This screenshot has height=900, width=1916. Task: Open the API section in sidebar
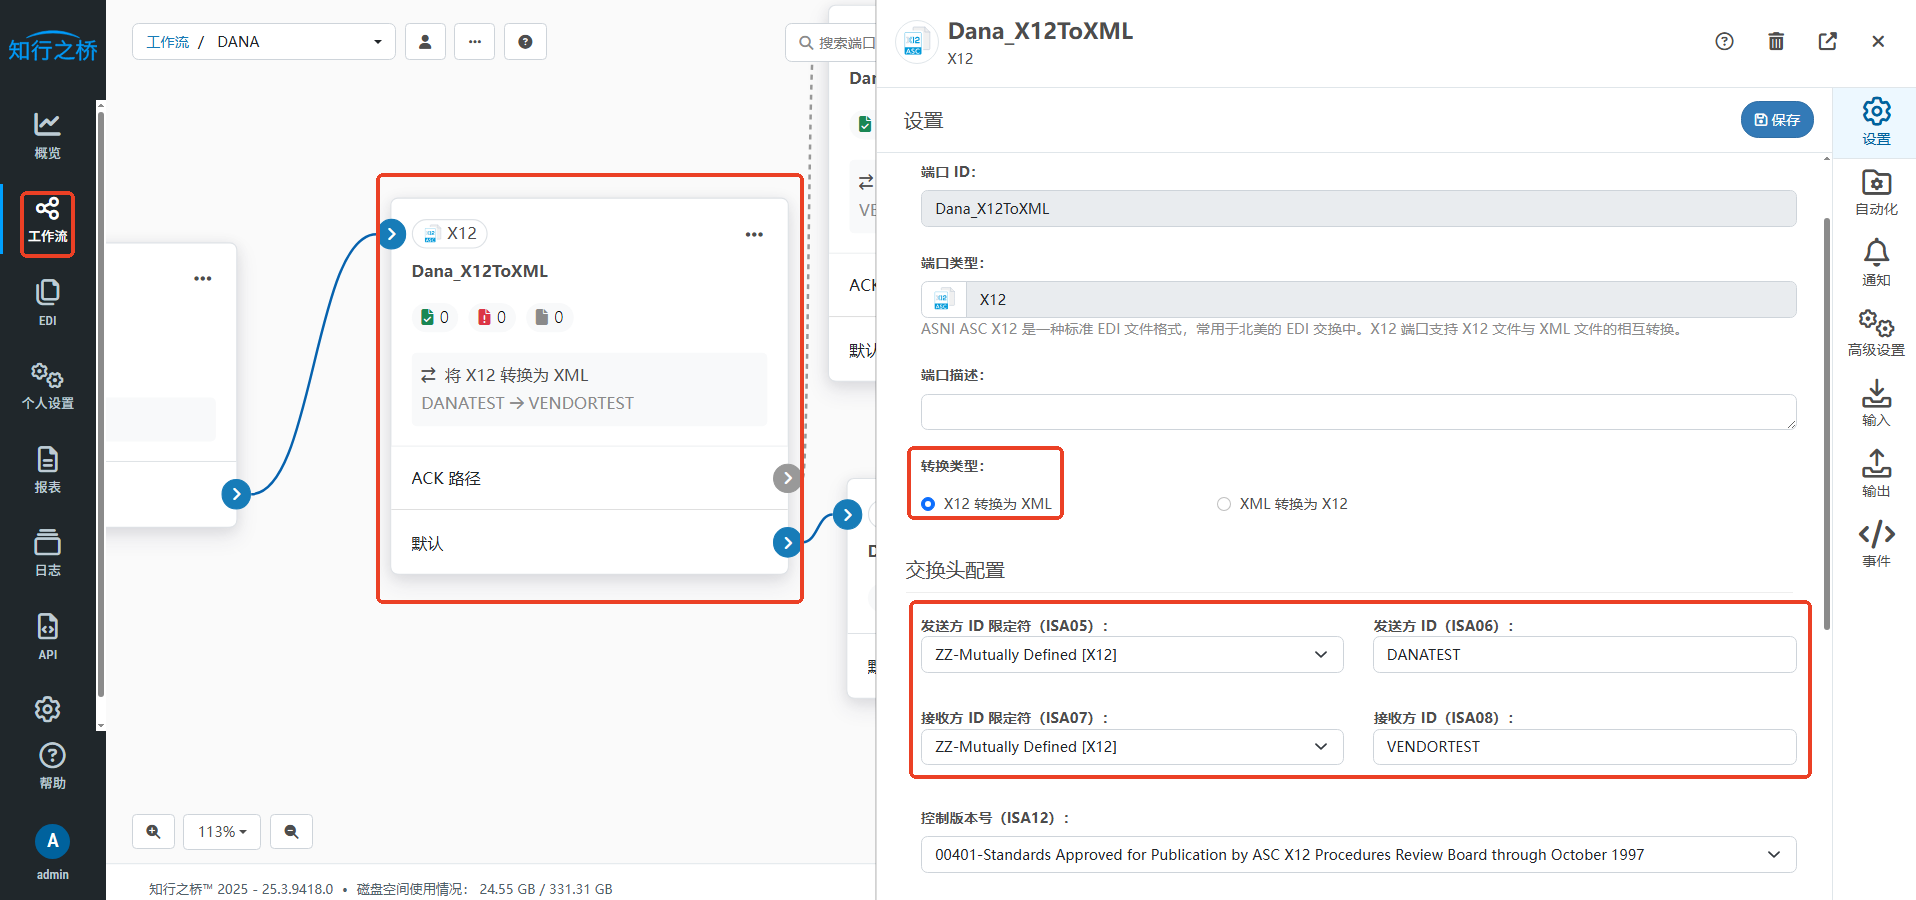click(x=47, y=636)
